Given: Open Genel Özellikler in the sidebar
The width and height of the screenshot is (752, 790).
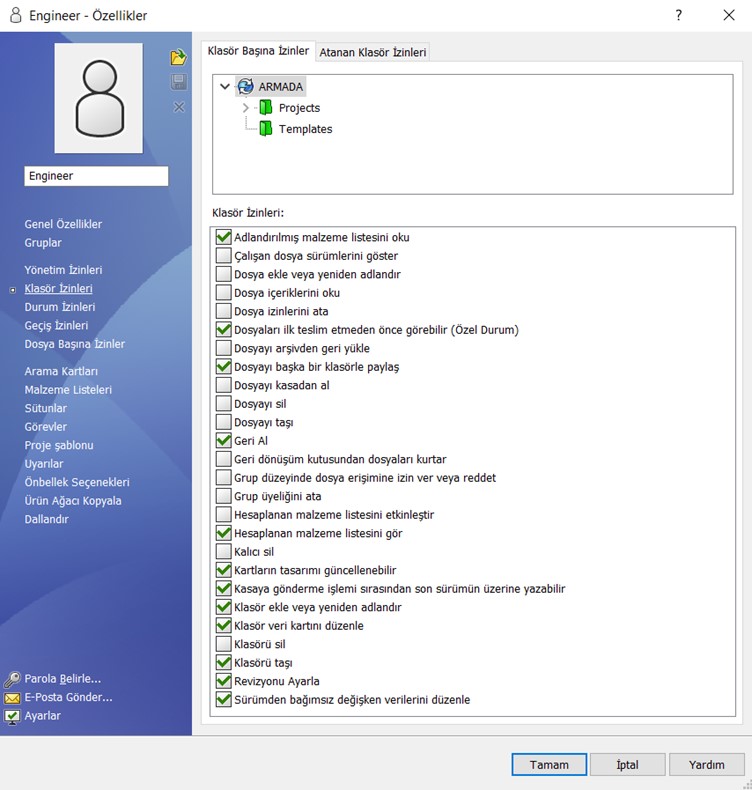Looking at the screenshot, I should coord(63,224).
